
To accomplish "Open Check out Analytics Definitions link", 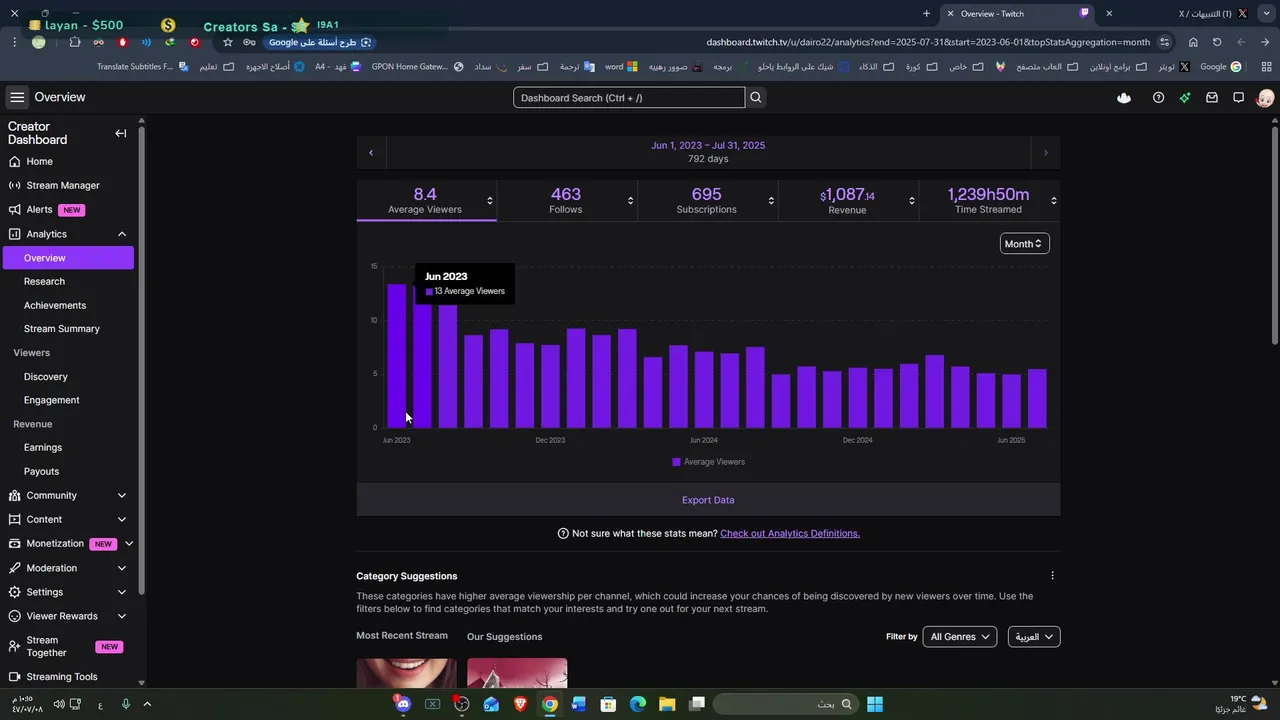I will pos(790,534).
